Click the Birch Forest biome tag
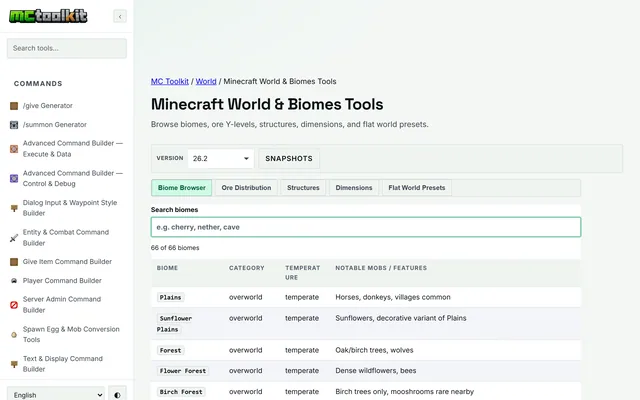The width and height of the screenshot is (640, 400). [181, 392]
